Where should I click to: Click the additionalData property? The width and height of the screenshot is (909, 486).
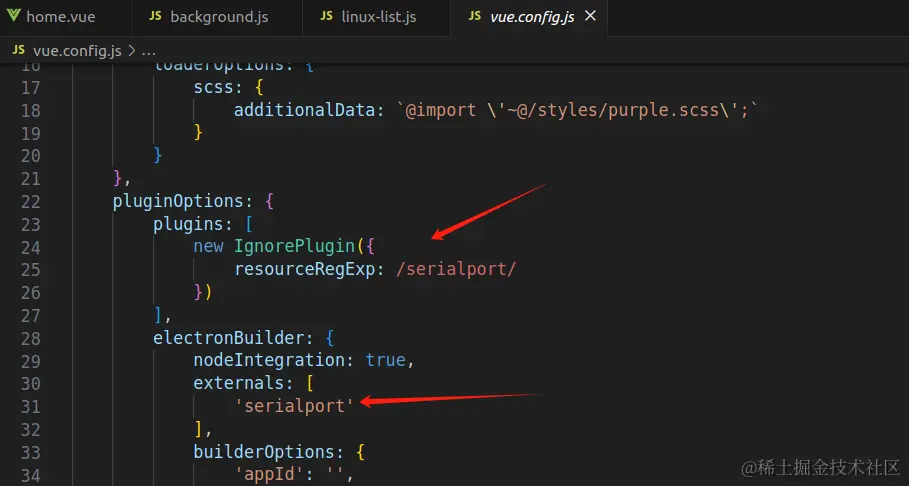[x=304, y=110]
